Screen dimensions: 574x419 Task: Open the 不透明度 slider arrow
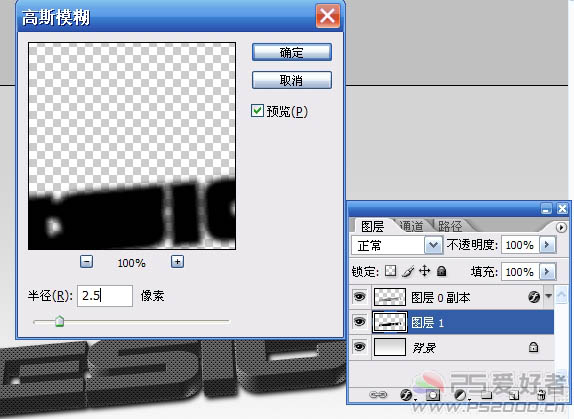(x=547, y=244)
